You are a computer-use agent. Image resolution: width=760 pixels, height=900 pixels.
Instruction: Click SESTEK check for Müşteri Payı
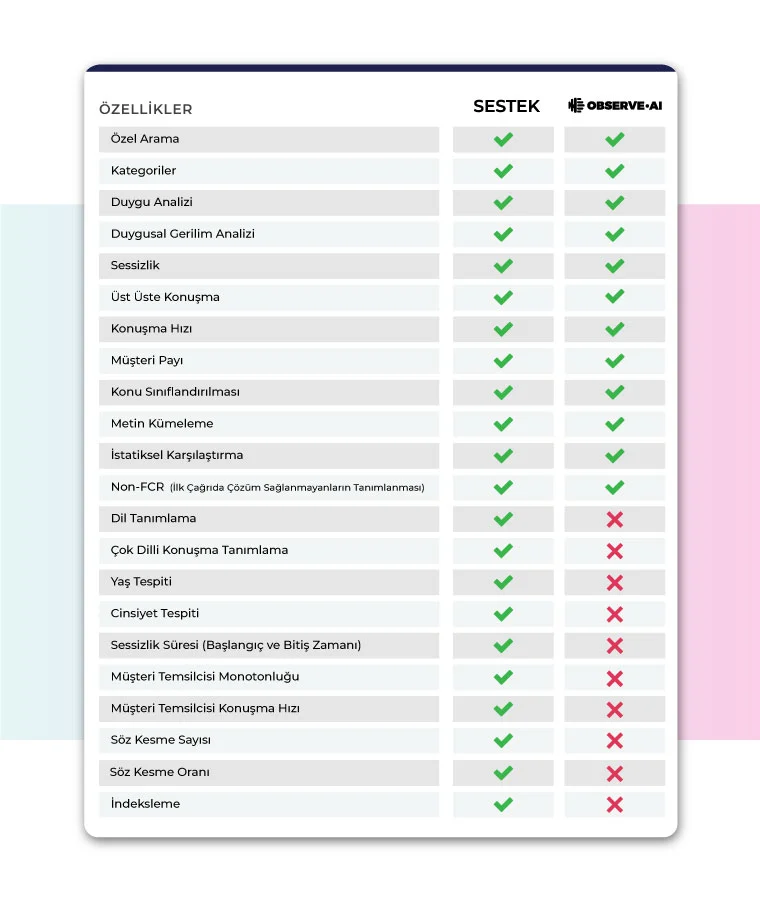(x=503, y=361)
